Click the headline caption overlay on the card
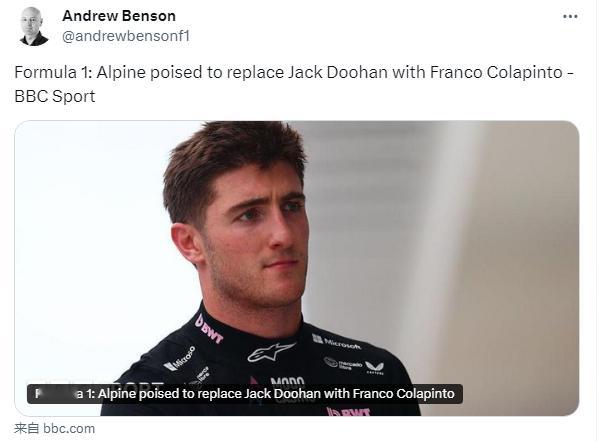Image resolution: width=597 pixels, height=442 pixels. [x=245, y=394]
